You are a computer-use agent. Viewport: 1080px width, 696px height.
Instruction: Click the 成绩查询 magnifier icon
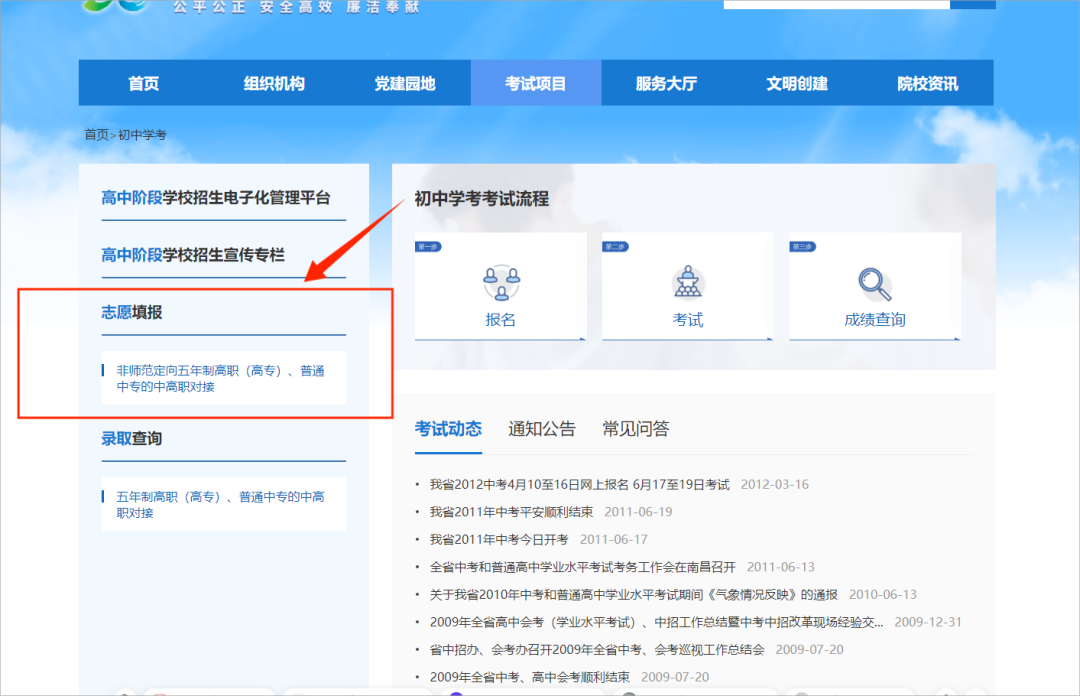point(875,283)
